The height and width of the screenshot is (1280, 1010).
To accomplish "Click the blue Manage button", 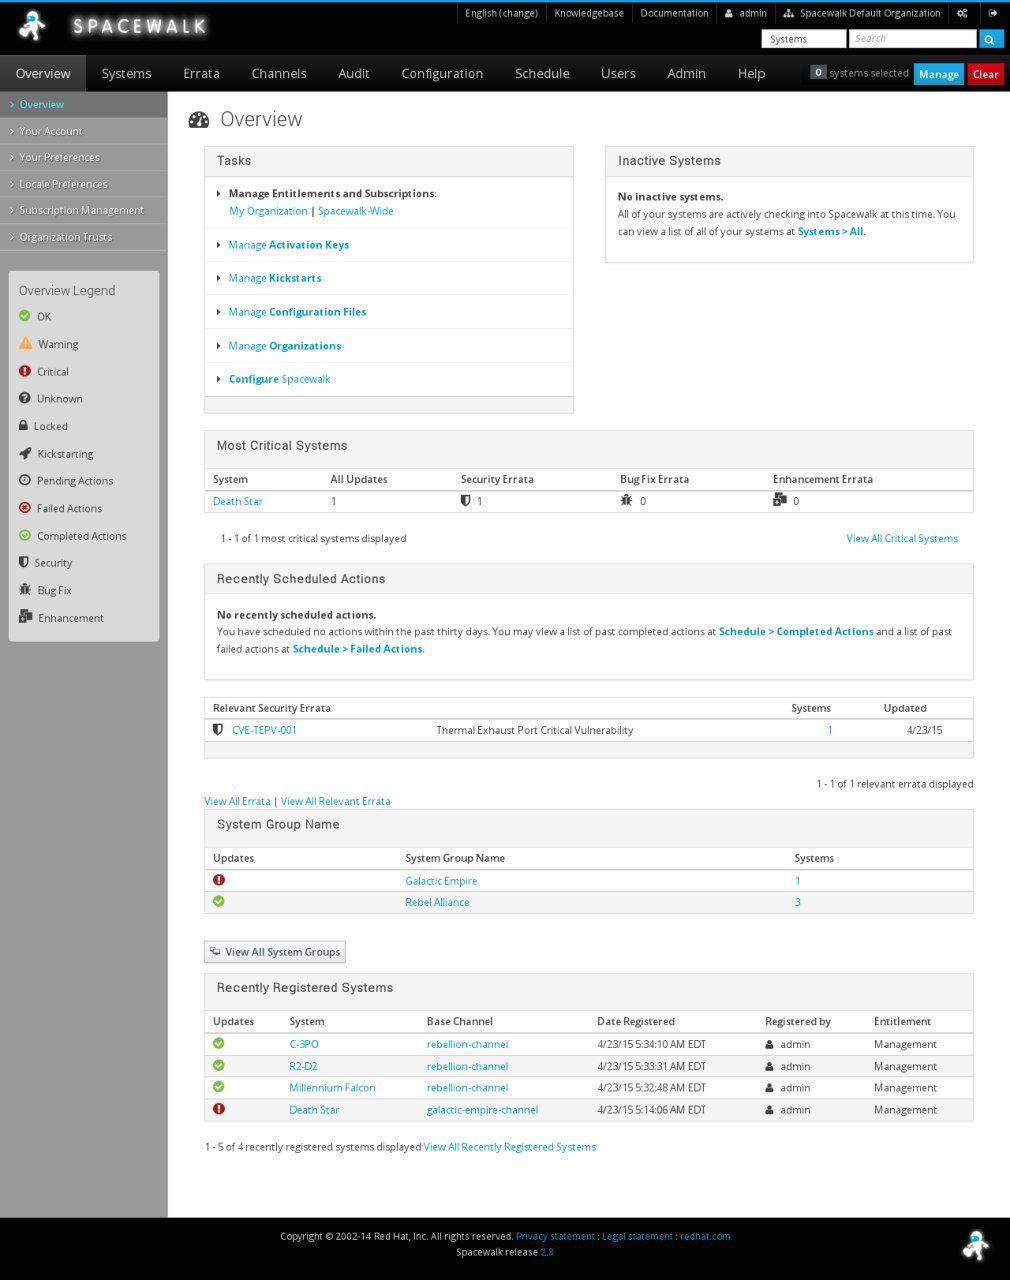I will pos(938,74).
